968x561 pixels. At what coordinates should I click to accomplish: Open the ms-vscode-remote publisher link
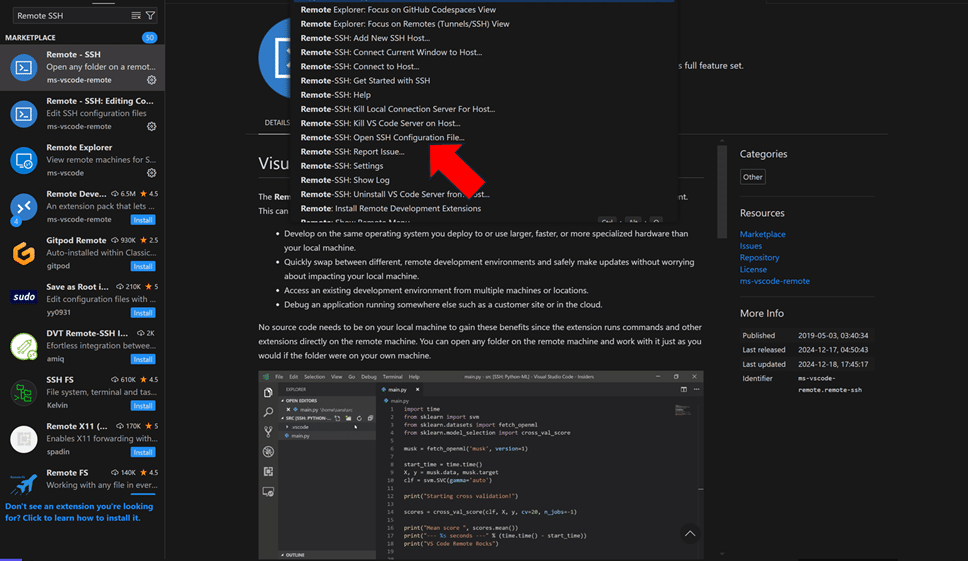(x=775, y=281)
